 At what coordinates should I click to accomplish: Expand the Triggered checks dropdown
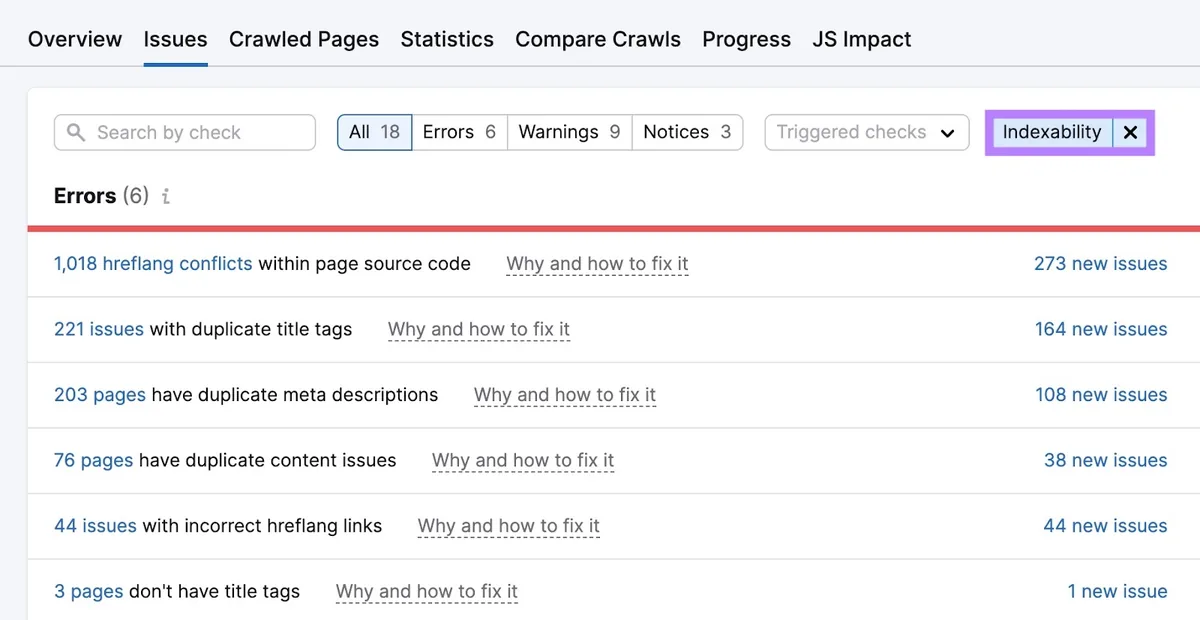pyautogui.click(x=867, y=132)
